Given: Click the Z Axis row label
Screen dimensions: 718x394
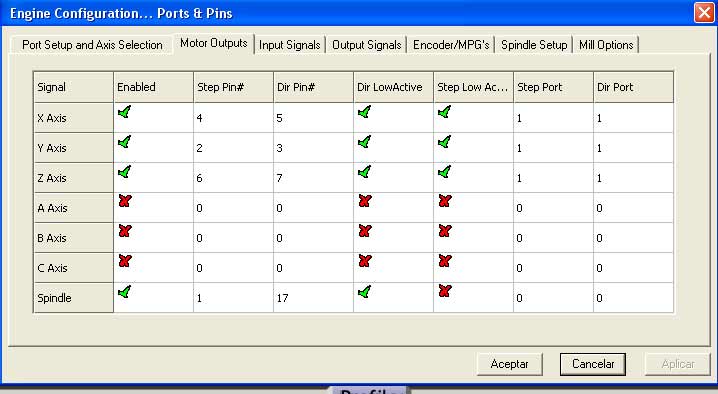Looking at the screenshot, I should coord(73,178).
